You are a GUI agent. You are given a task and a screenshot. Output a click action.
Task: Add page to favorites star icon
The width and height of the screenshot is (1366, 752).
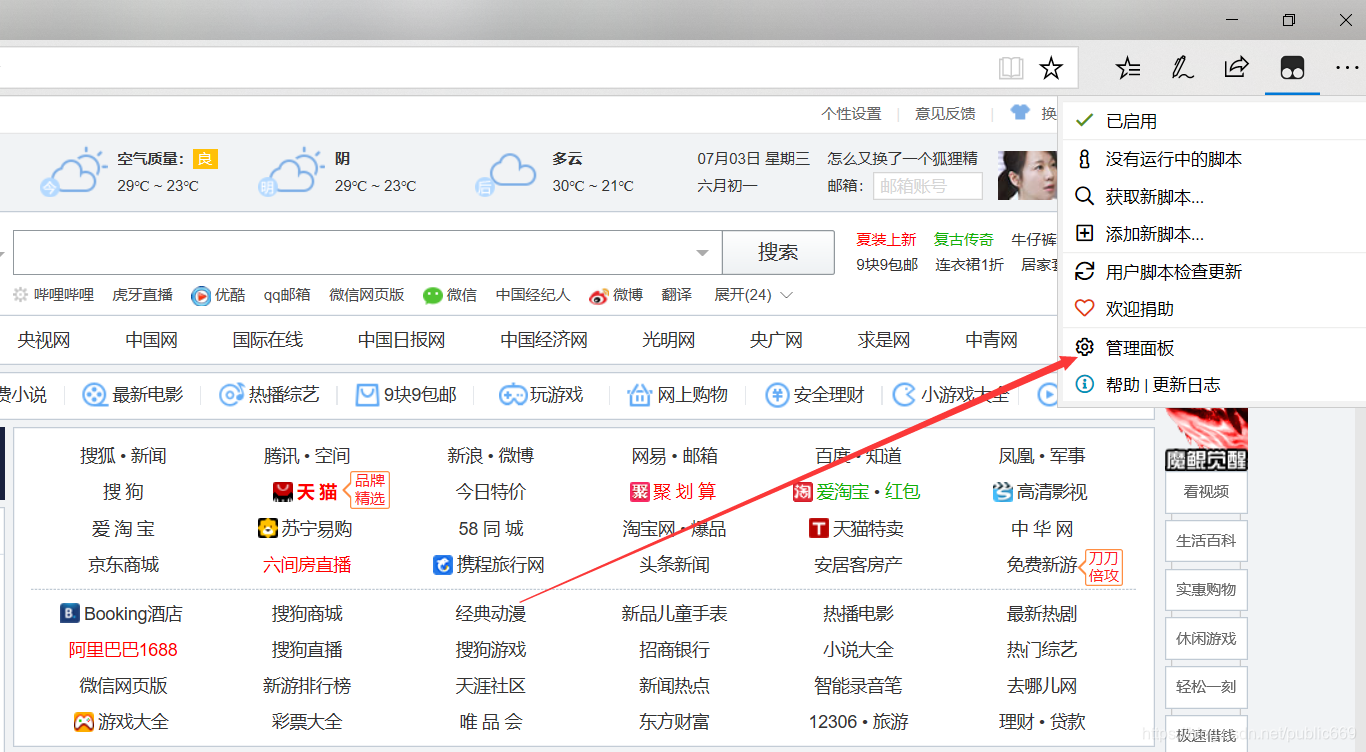(1051, 68)
